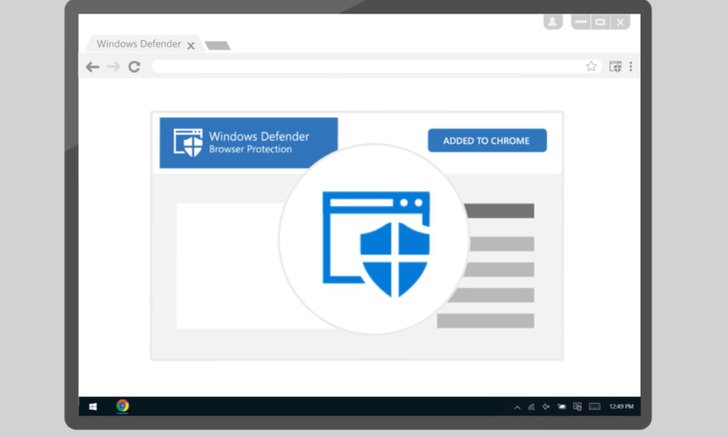Click the battery icon in the tray
The width and height of the screenshot is (728, 437).
pos(562,407)
